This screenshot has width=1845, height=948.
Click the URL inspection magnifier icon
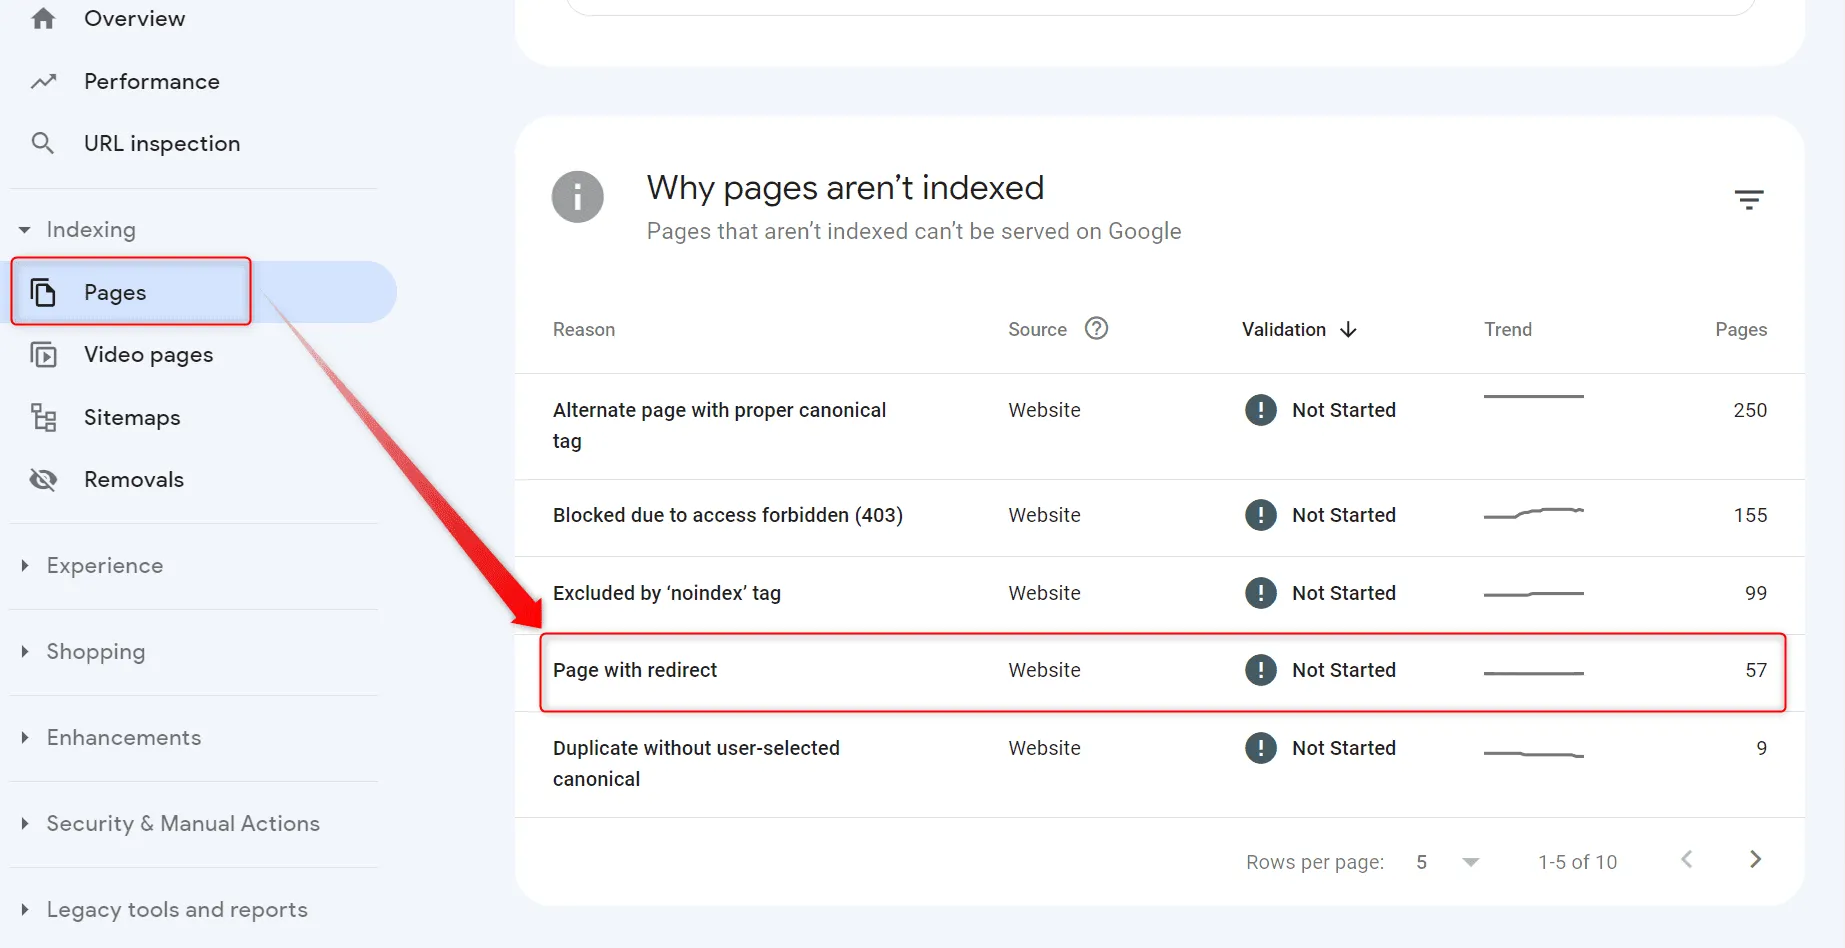tap(43, 143)
